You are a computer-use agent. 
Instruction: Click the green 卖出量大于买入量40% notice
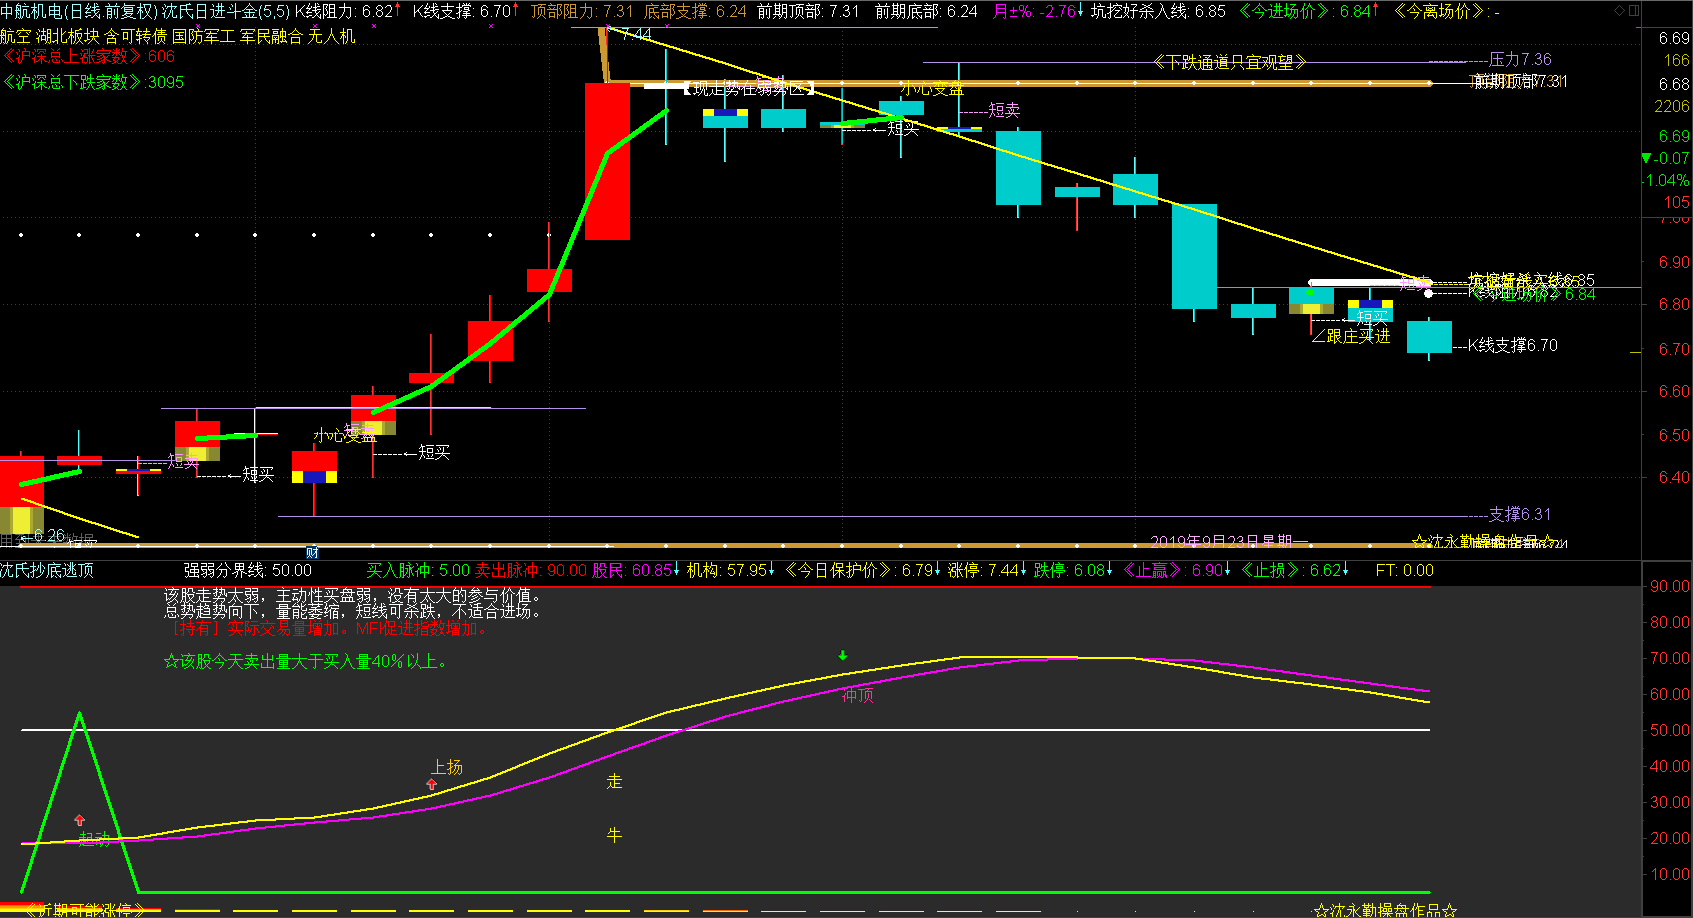pyautogui.click(x=306, y=661)
